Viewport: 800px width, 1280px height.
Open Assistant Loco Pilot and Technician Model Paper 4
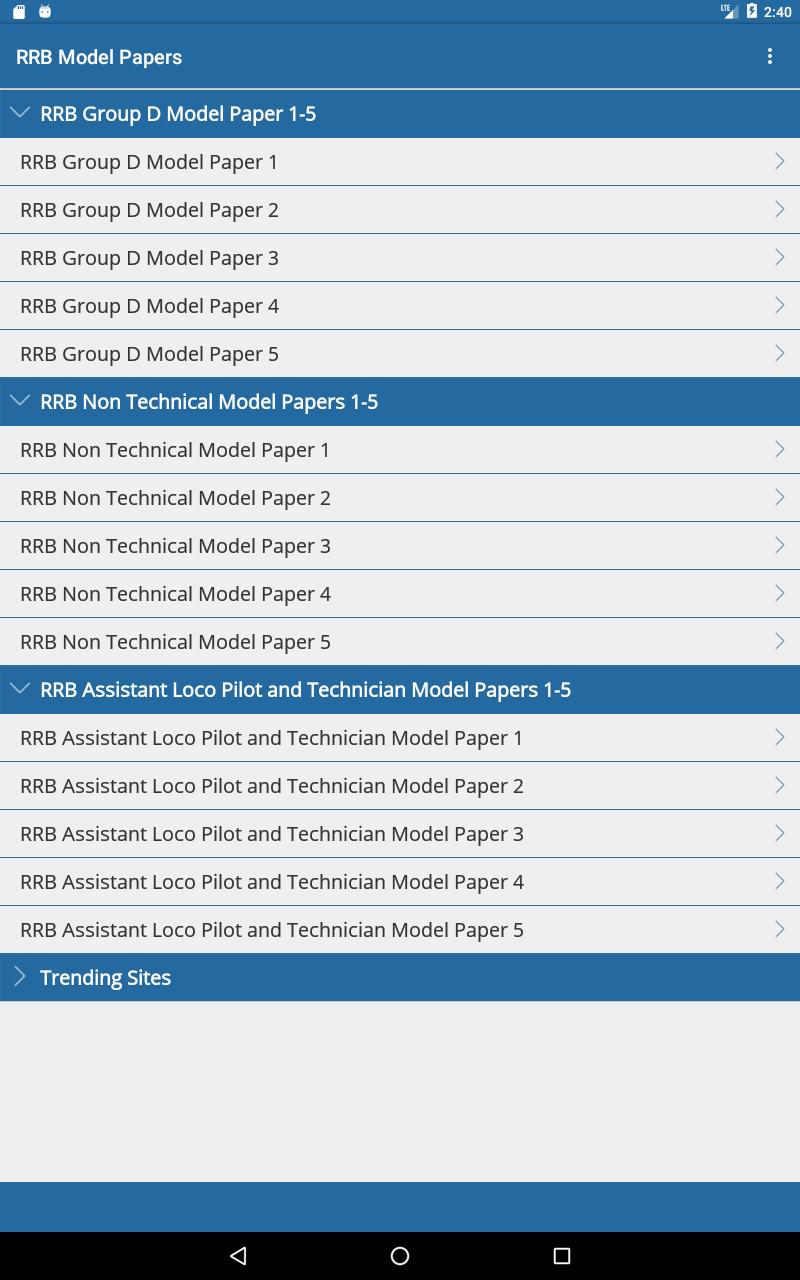click(x=400, y=882)
